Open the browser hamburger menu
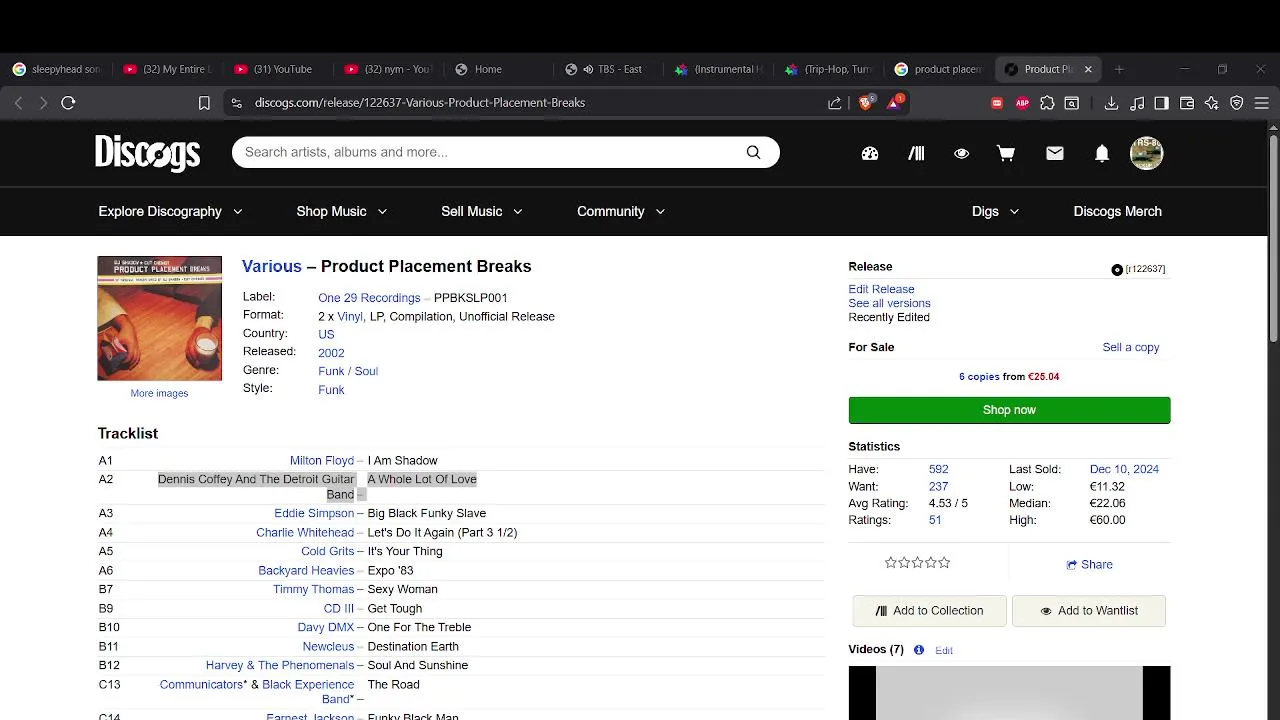Image resolution: width=1280 pixels, height=720 pixels. click(1261, 102)
